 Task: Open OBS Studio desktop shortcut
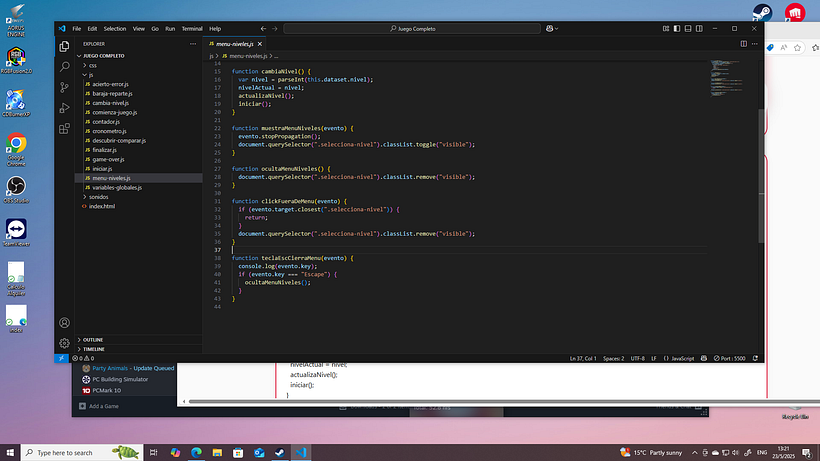point(16,190)
